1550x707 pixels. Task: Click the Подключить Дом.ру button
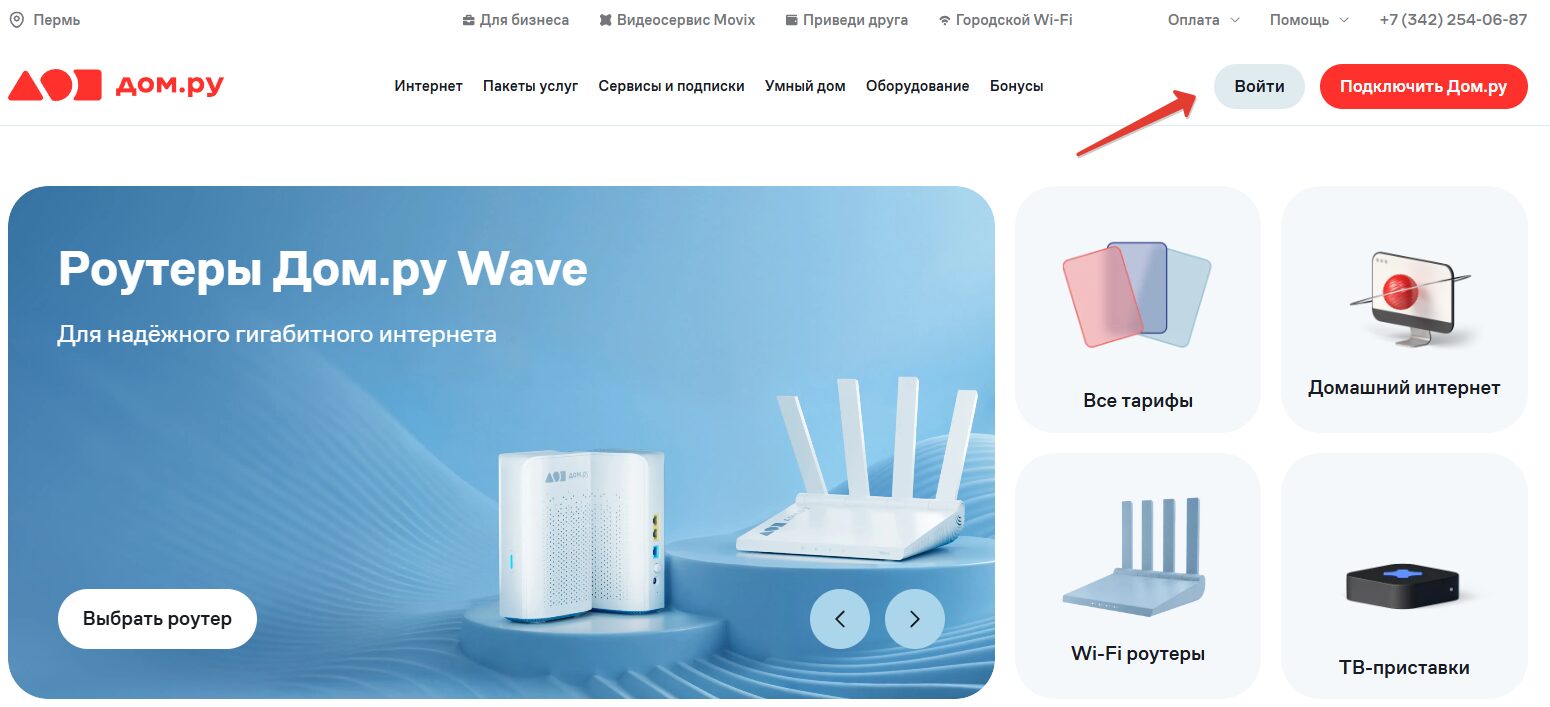point(1424,86)
